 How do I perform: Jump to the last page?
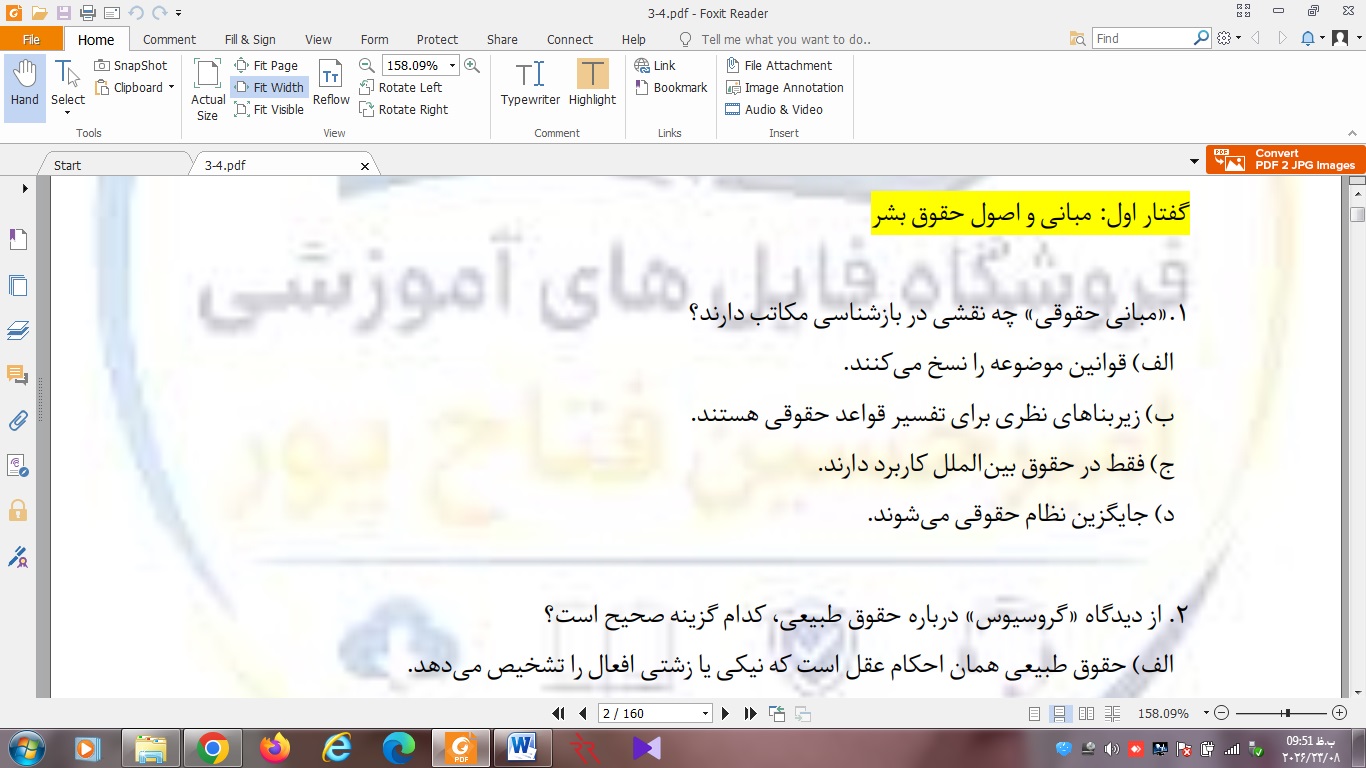[x=750, y=713]
